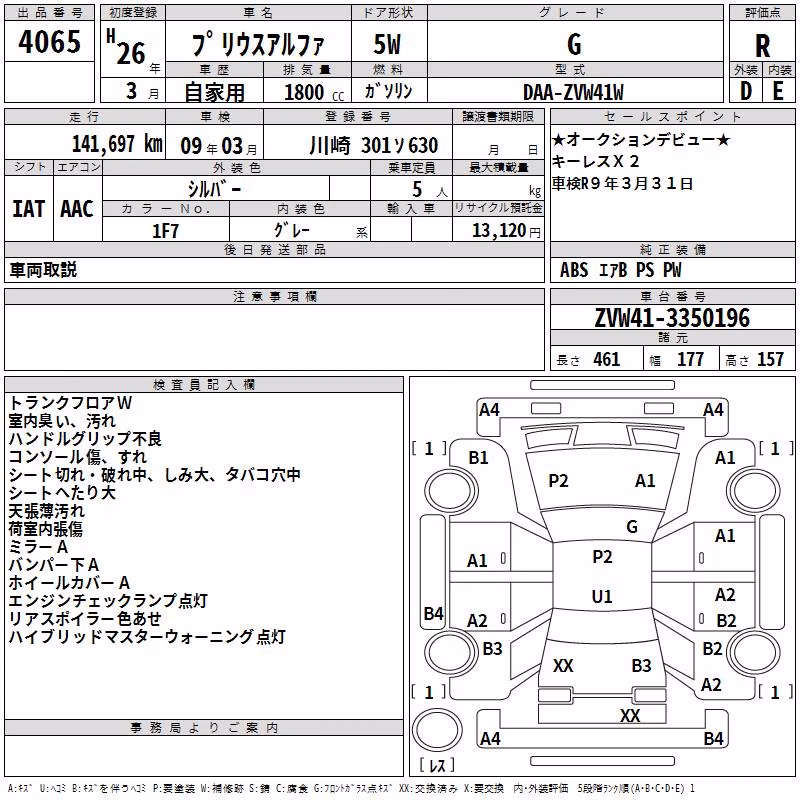
Task: Select 車両取説 under later-shipped parts
Action: point(43,270)
